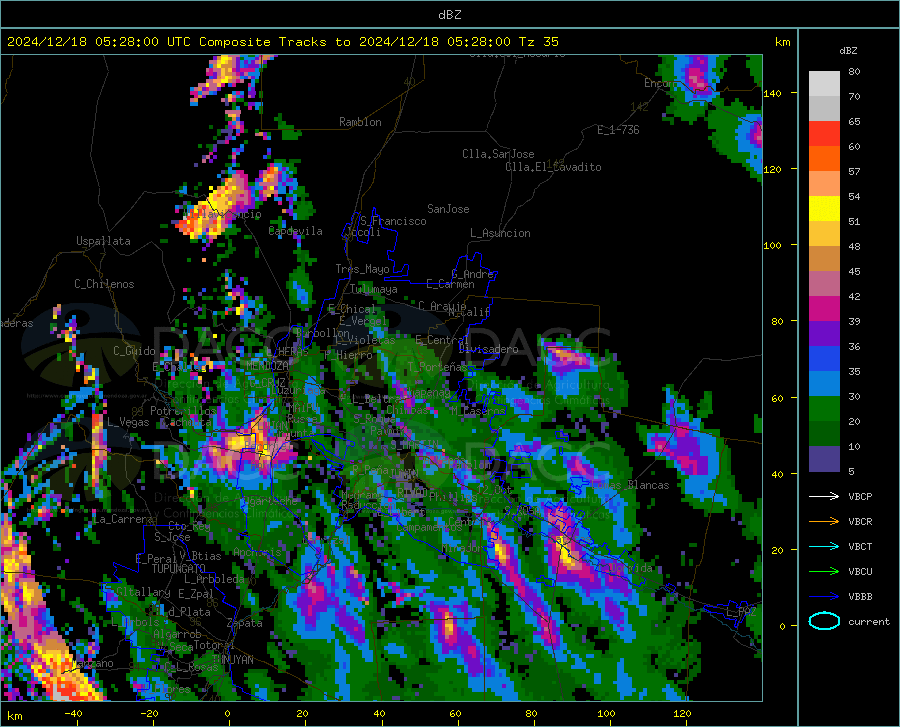
Task: Click the dBZ title at top
Action: (x=449, y=15)
